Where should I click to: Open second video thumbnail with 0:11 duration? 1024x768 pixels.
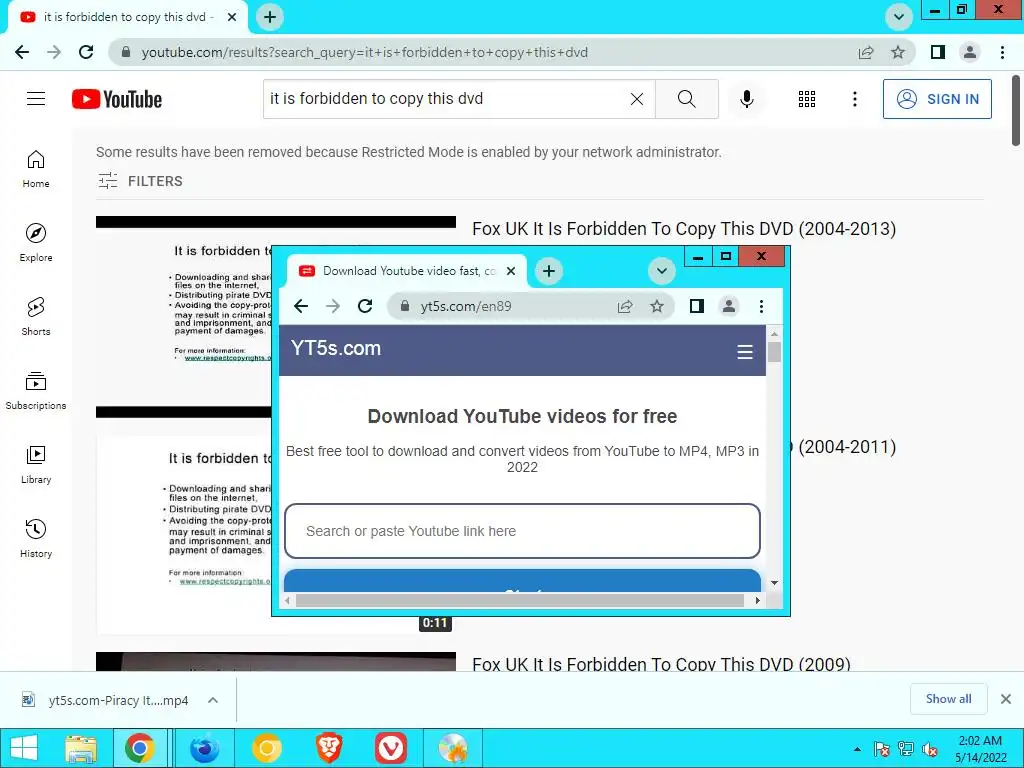coord(184,536)
